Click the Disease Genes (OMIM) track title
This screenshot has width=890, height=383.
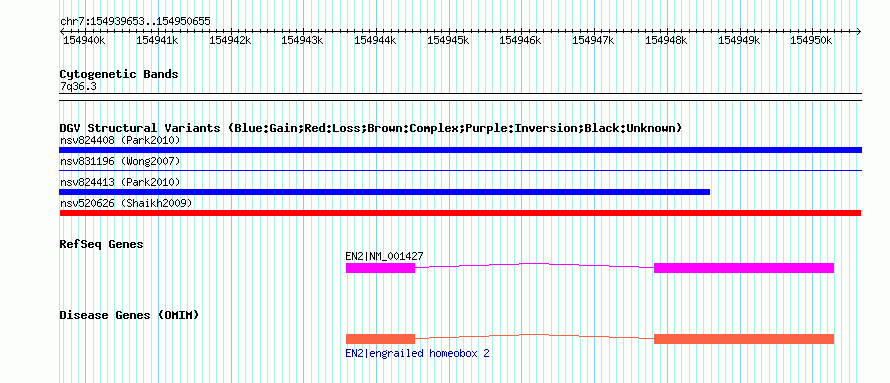(x=129, y=315)
